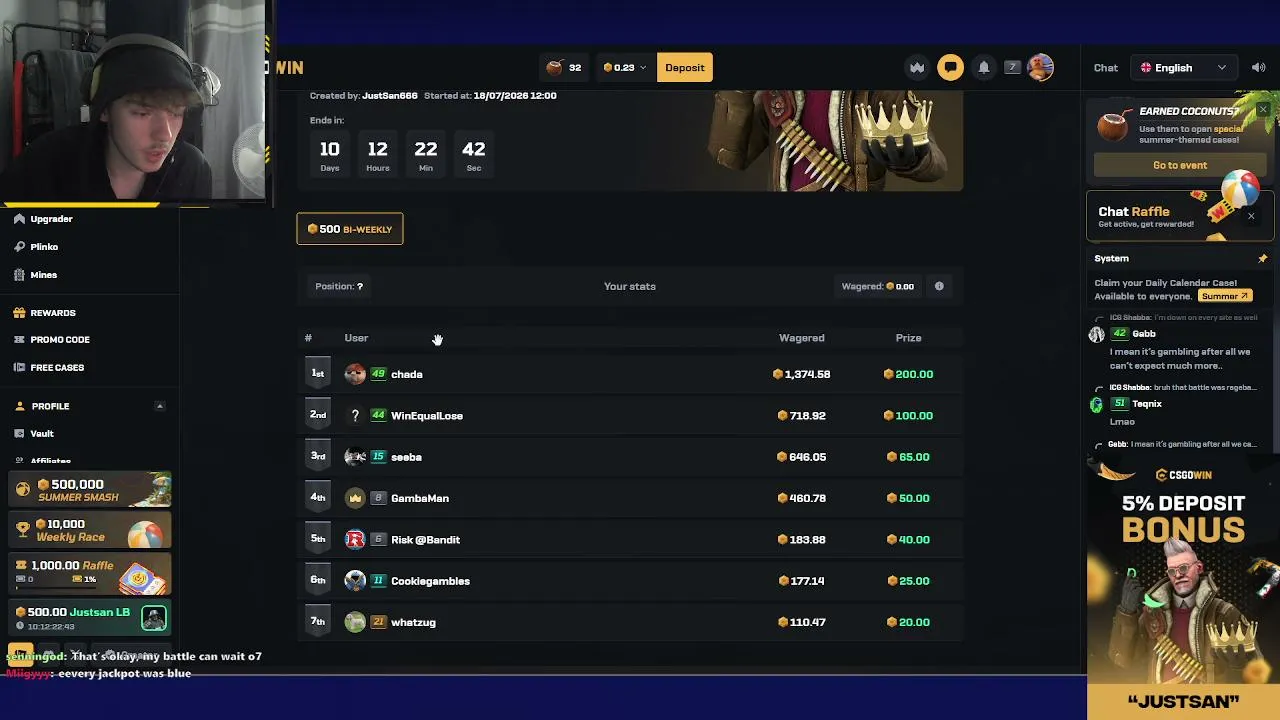Open REWARDS in the sidebar

pos(52,313)
